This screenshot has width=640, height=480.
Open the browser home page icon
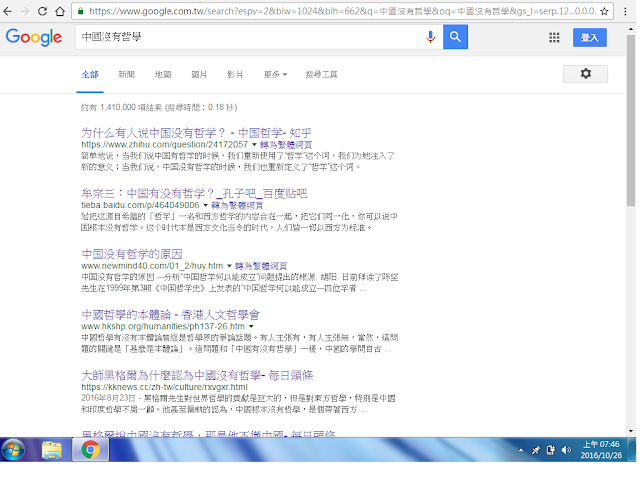pyautogui.click(x=60, y=11)
